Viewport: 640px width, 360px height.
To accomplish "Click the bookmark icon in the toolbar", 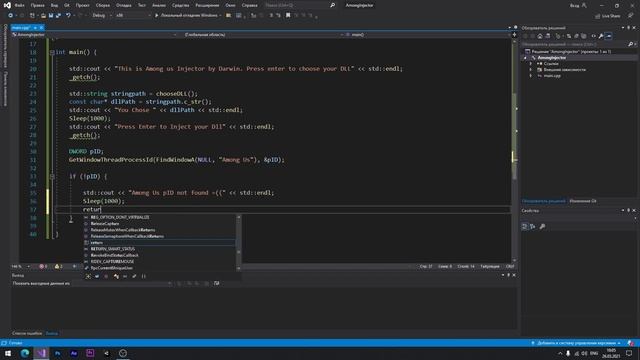I will tap(288, 16).
